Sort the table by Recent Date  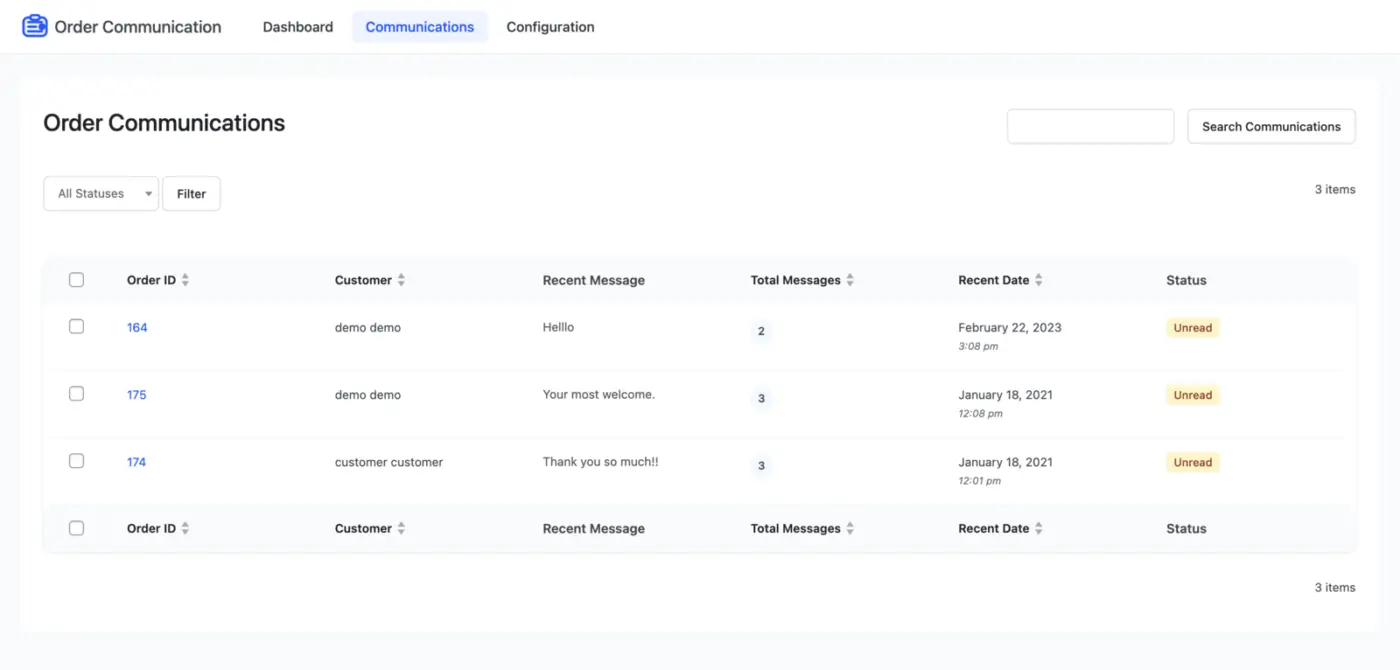click(x=1037, y=280)
